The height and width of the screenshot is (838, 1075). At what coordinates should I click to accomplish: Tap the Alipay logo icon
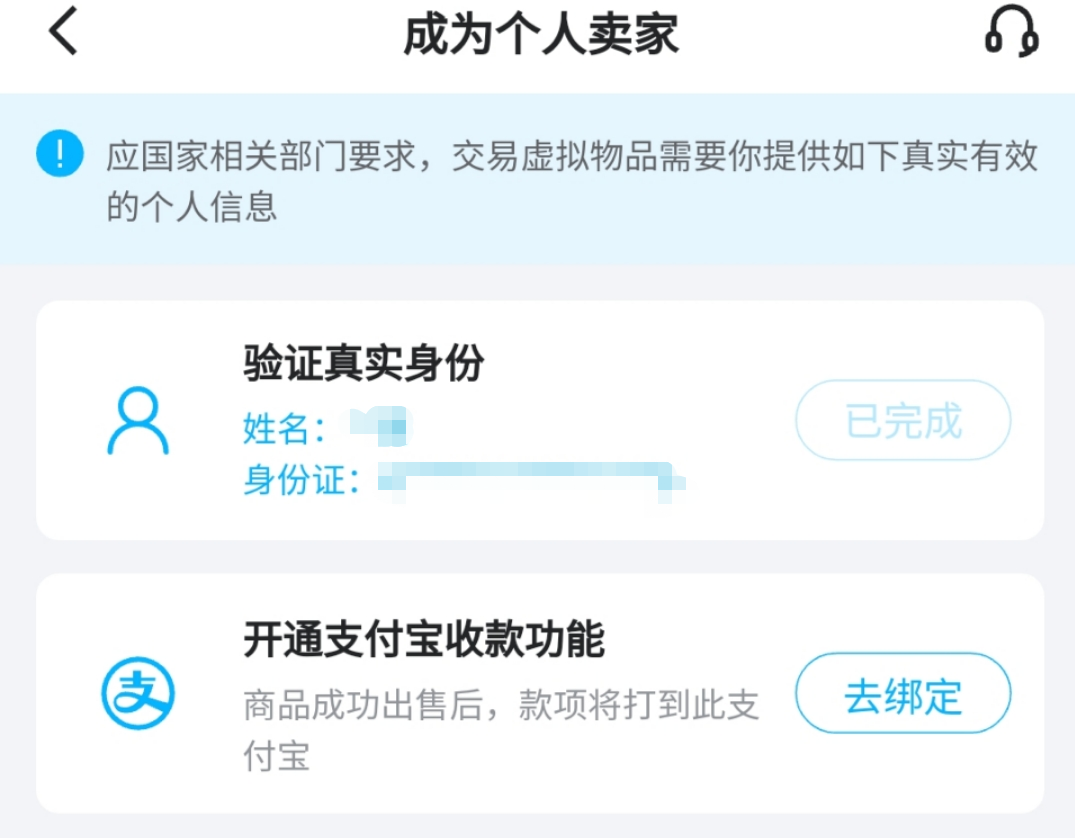click(137, 693)
